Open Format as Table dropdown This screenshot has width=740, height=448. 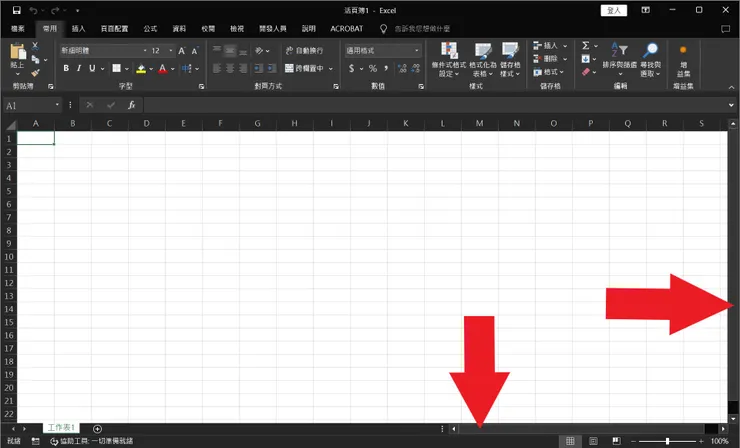click(483, 59)
